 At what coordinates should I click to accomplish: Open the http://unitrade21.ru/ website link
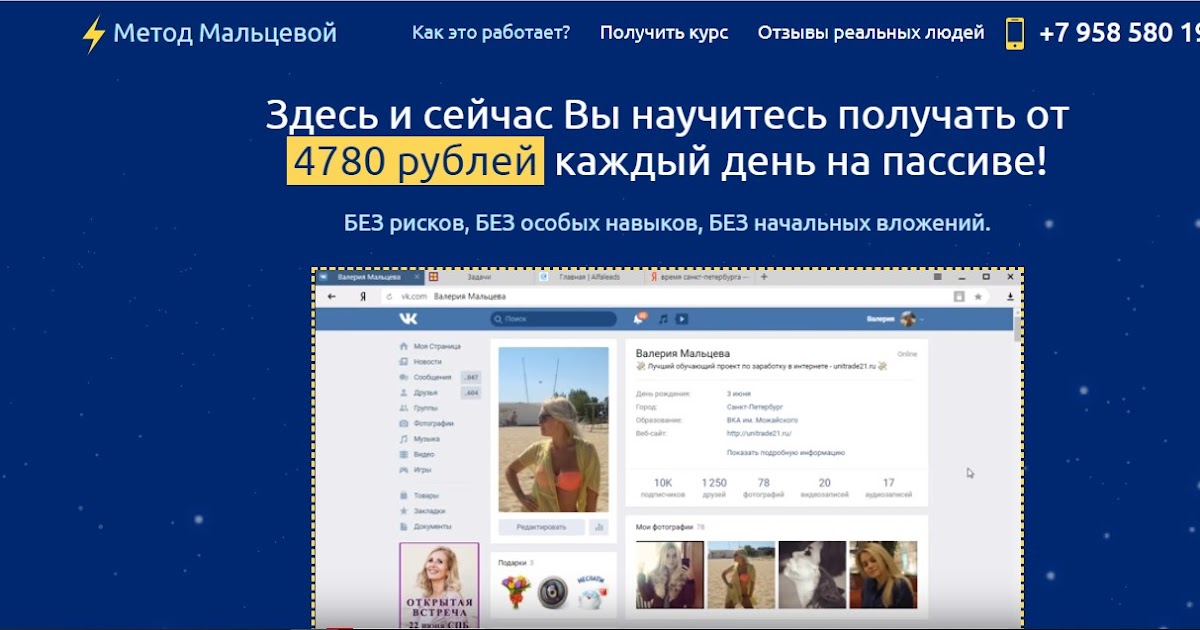pyautogui.click(x=759, y=433)
